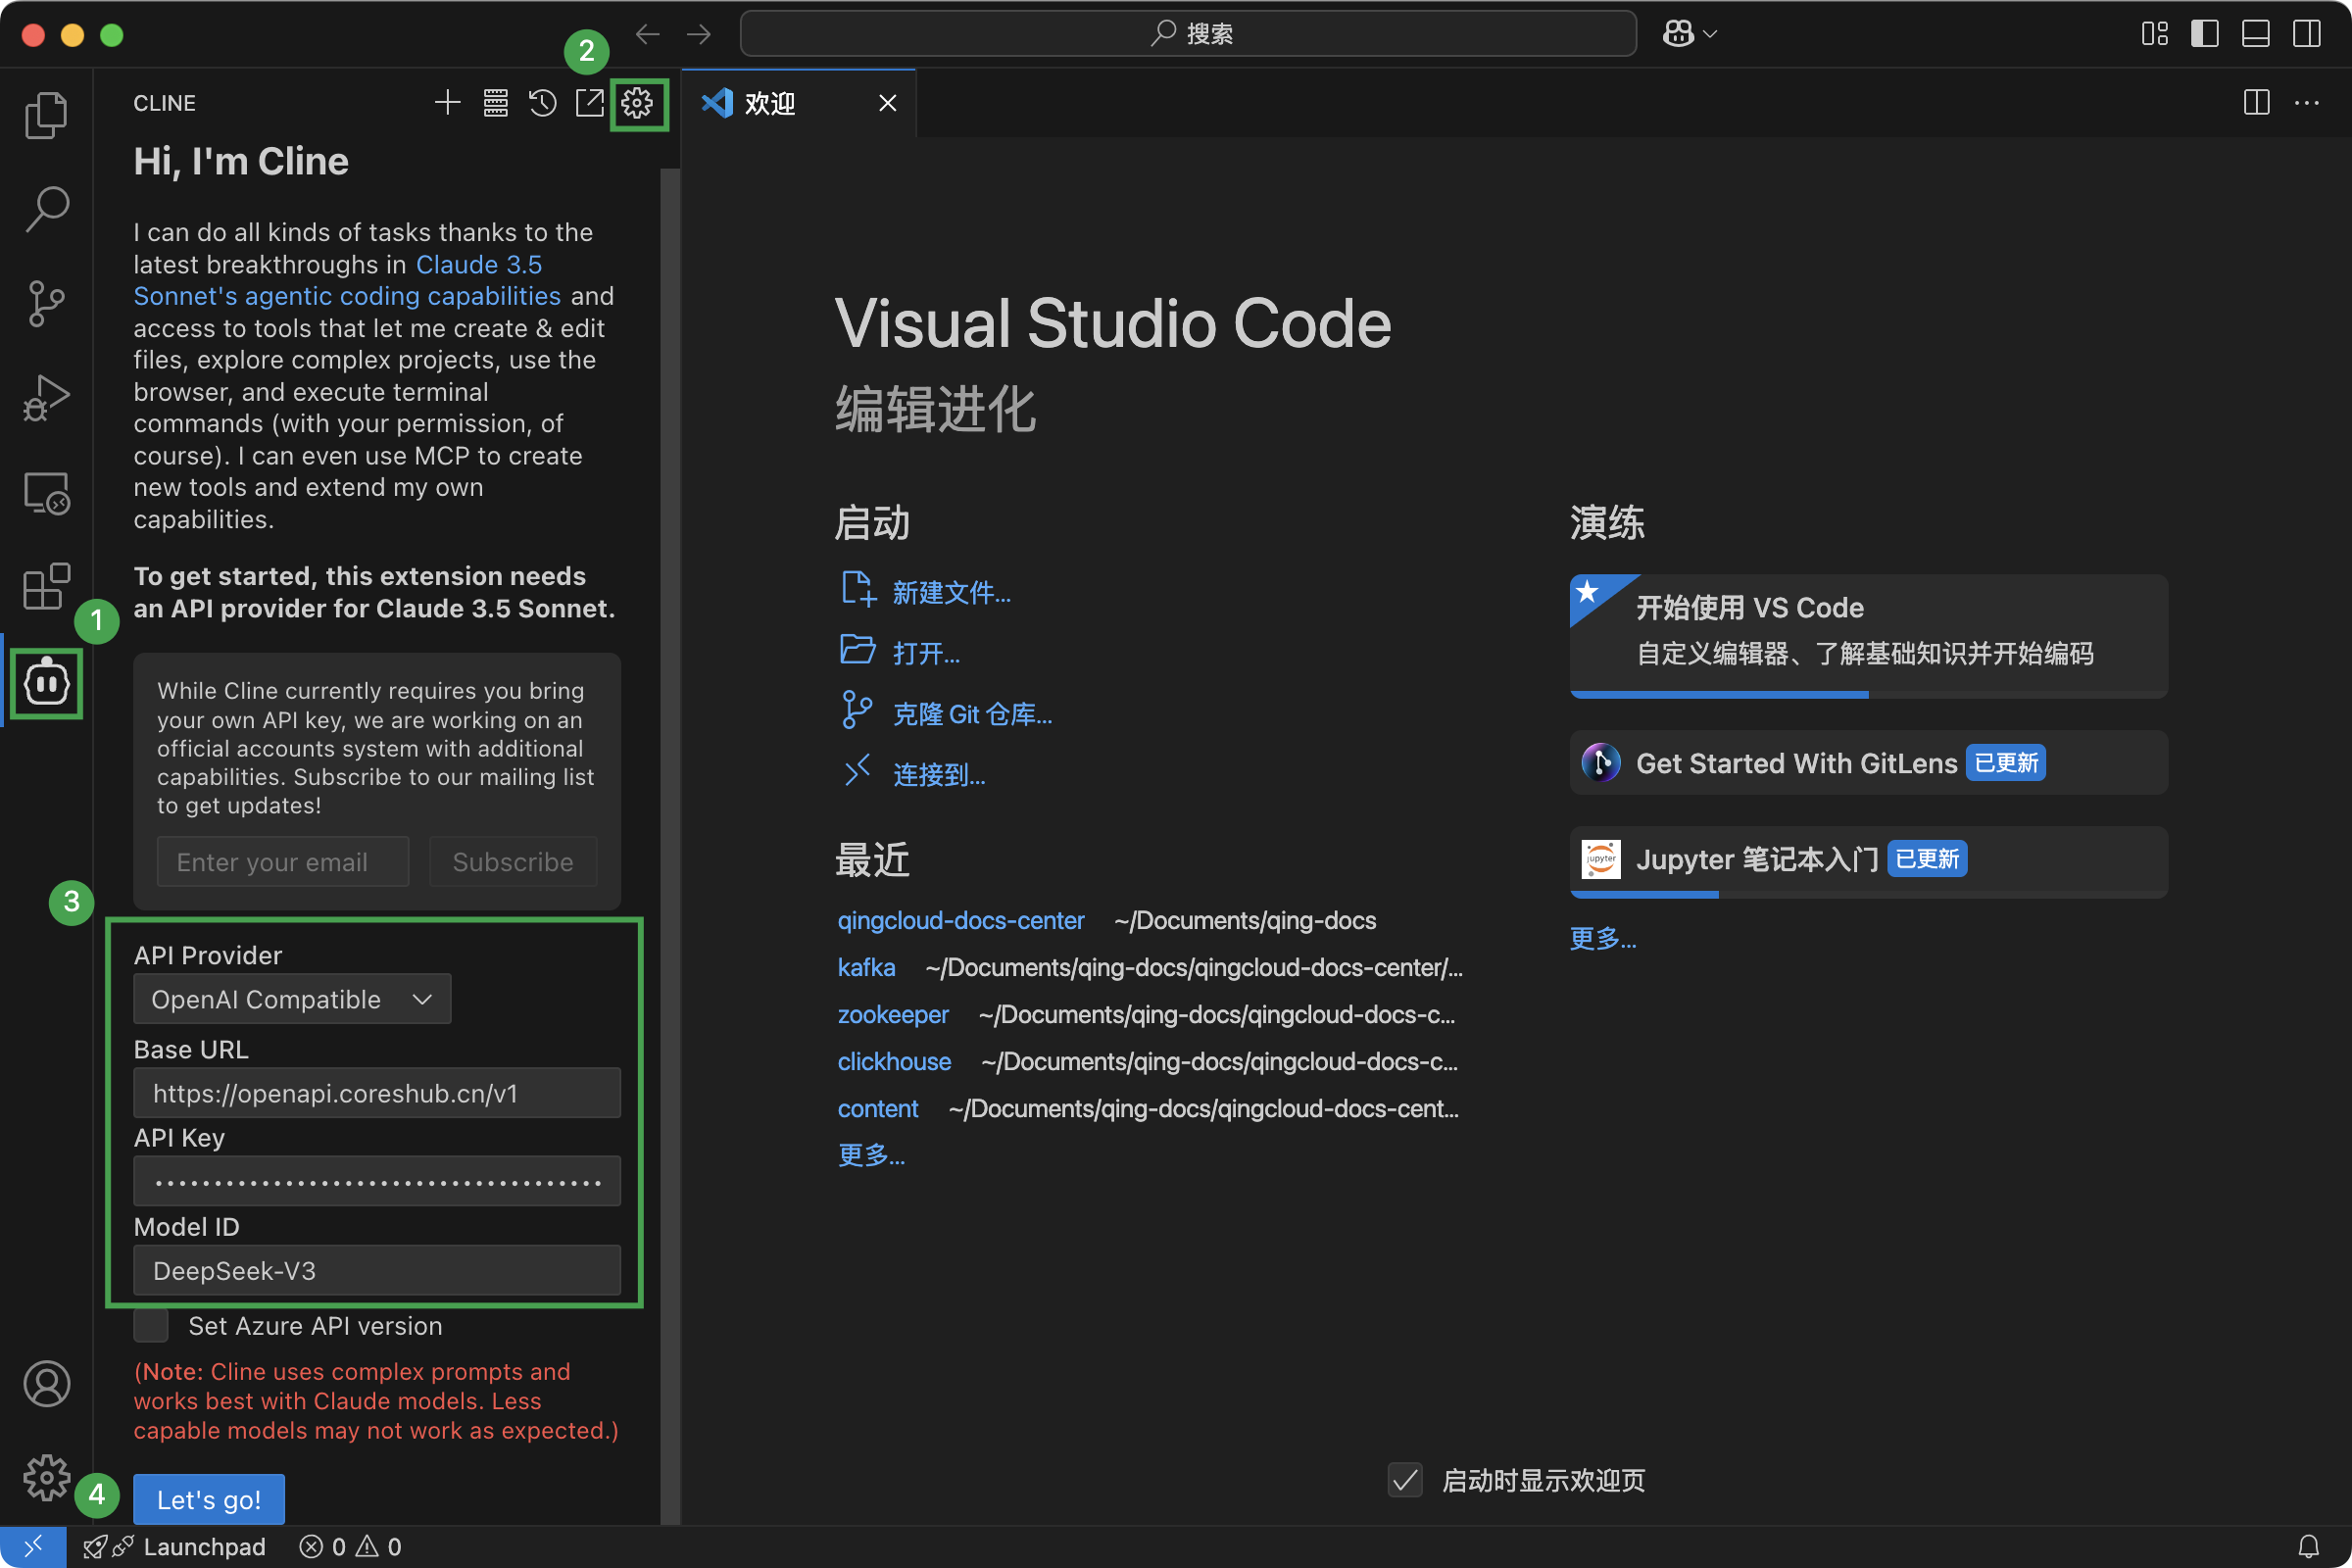The height and width of the screenshot is (1568, 2352).
Task: Click the Enter your email input field
Action: (x=280, y=859)
